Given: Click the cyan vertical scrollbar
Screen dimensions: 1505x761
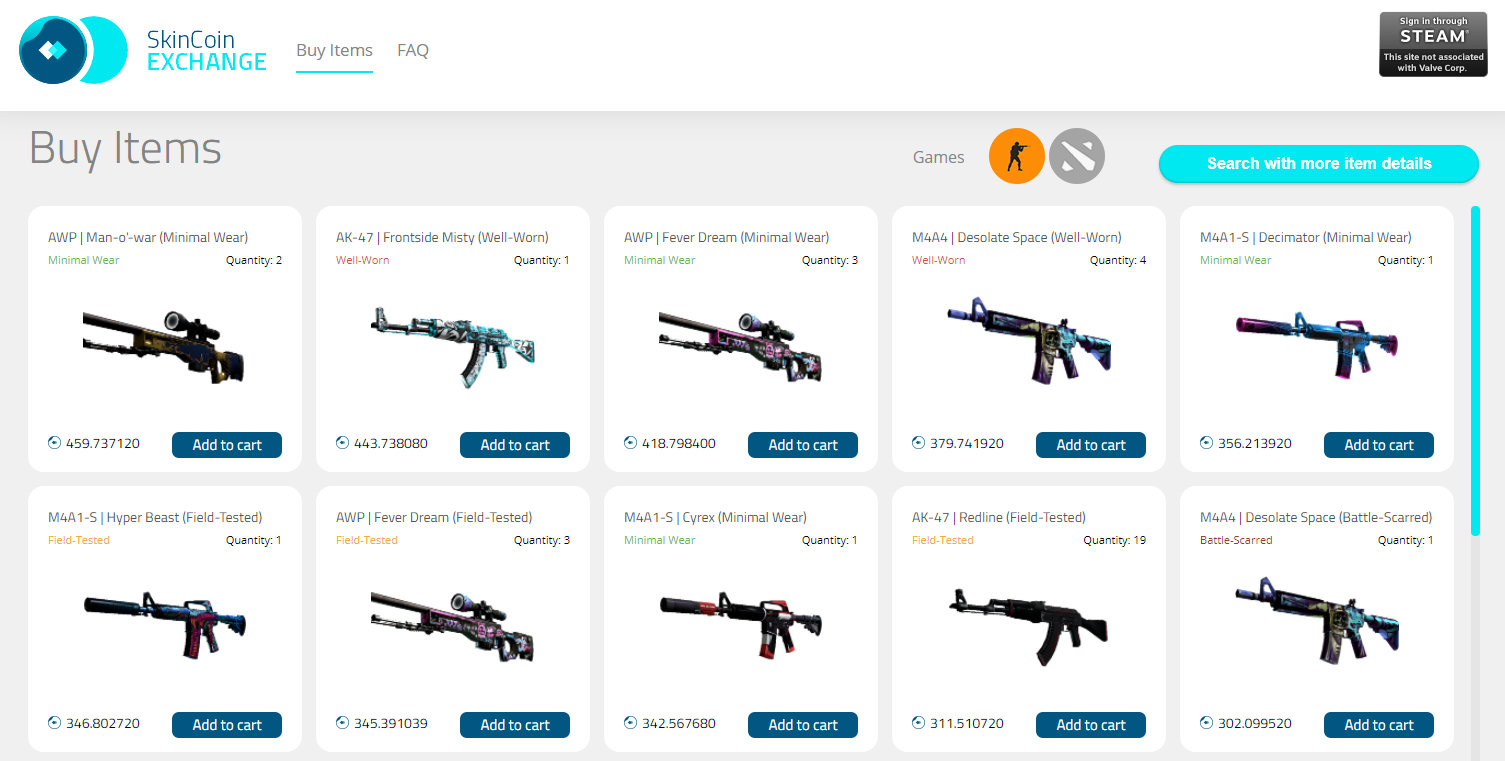Looking at the screenshot, I should coord(1475,371).
